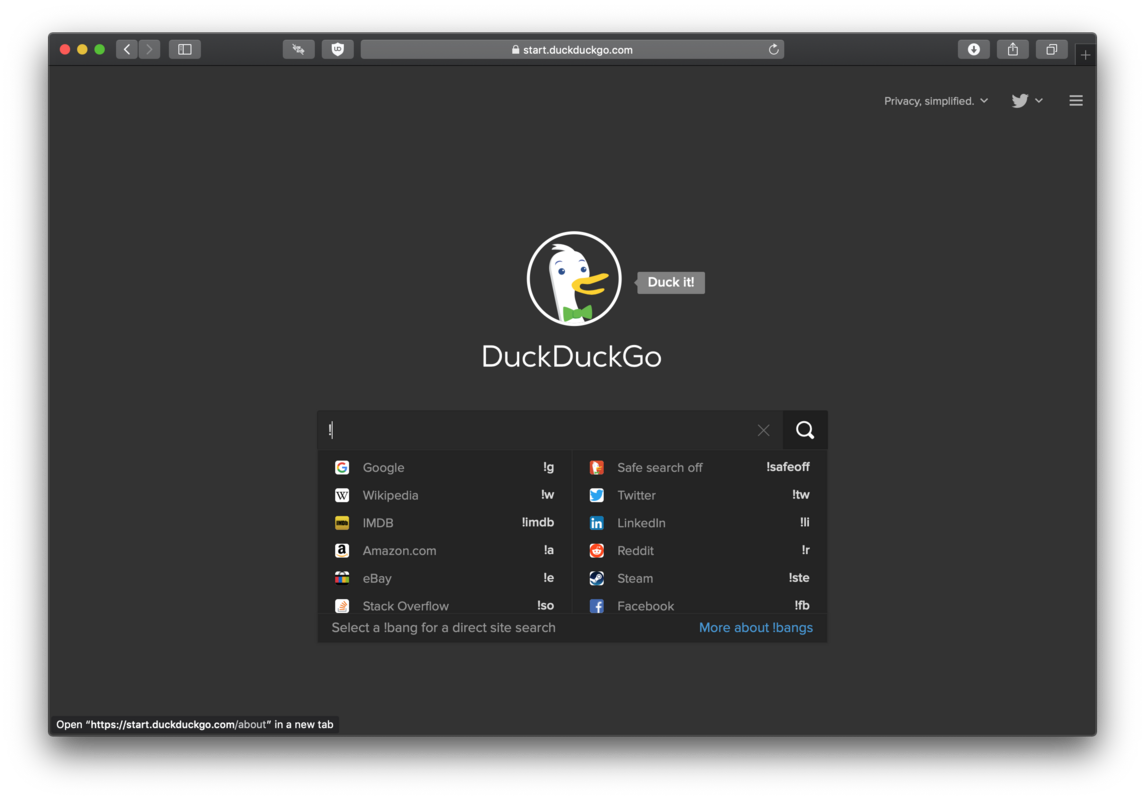Select the Steam !ste bang
Viewport: 1145px width, 800px height.
(700, 578)
